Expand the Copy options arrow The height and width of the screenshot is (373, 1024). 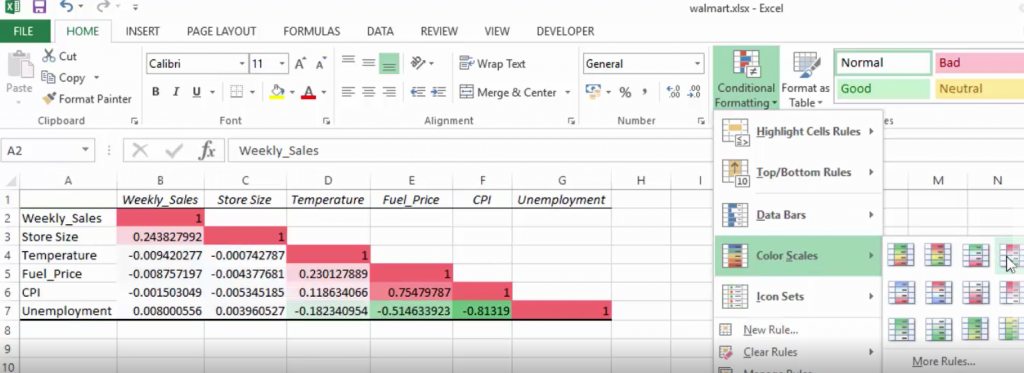coord(97,78)
